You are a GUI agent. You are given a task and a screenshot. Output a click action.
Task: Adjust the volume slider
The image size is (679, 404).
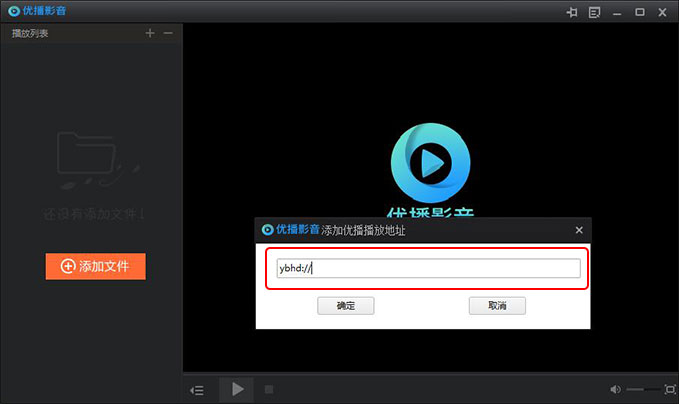pyautogui.click(x=643, y=389)
